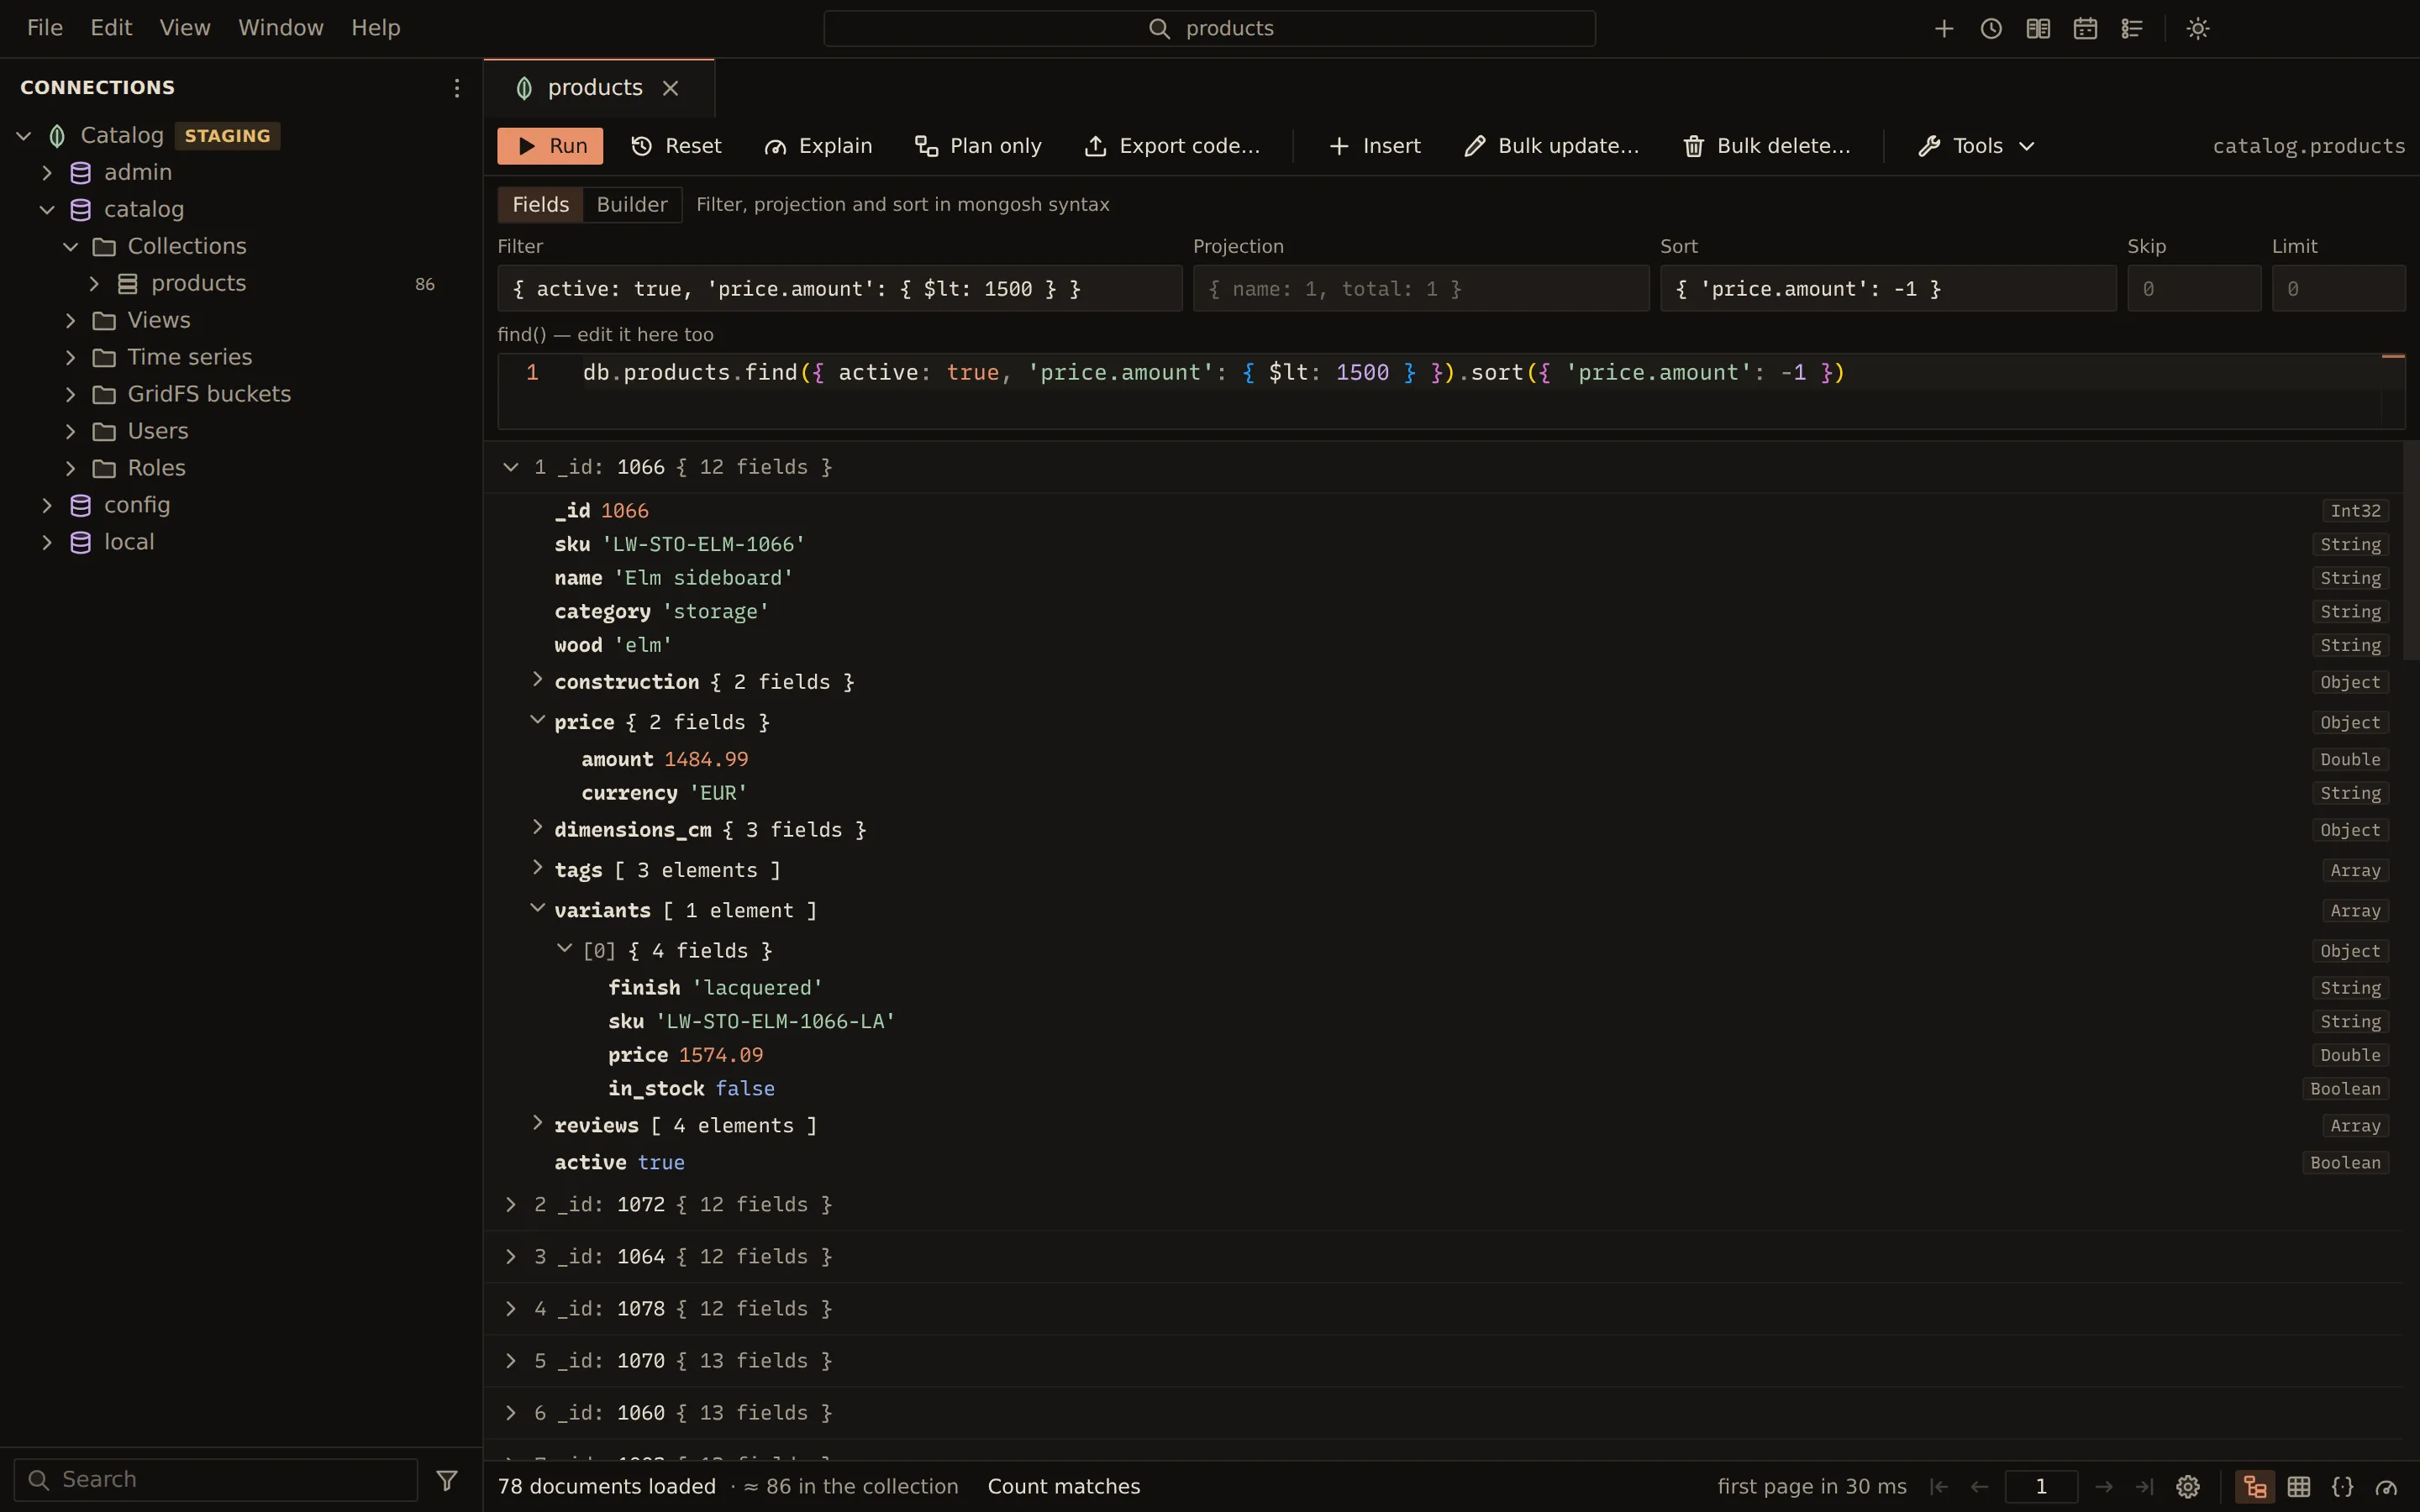
Task: Toggle light theme sun icon
Action: [x=2198, y=29]
